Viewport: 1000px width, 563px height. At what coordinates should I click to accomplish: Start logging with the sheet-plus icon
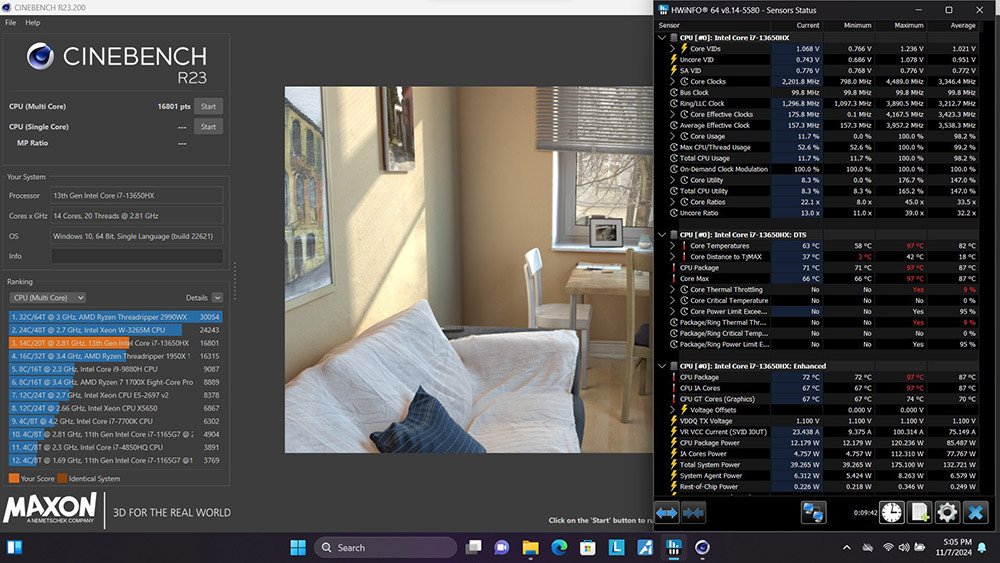coord(920,513)
